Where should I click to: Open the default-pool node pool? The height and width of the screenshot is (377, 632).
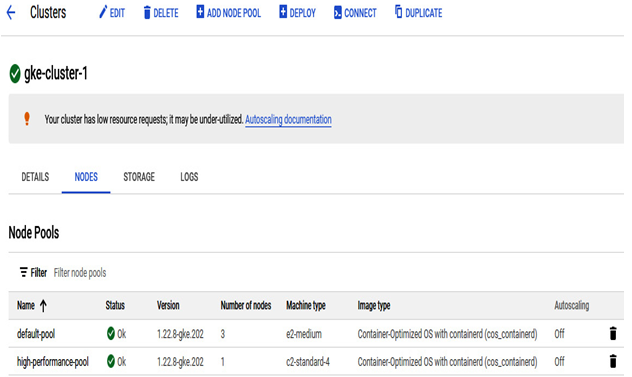[36, 334]
